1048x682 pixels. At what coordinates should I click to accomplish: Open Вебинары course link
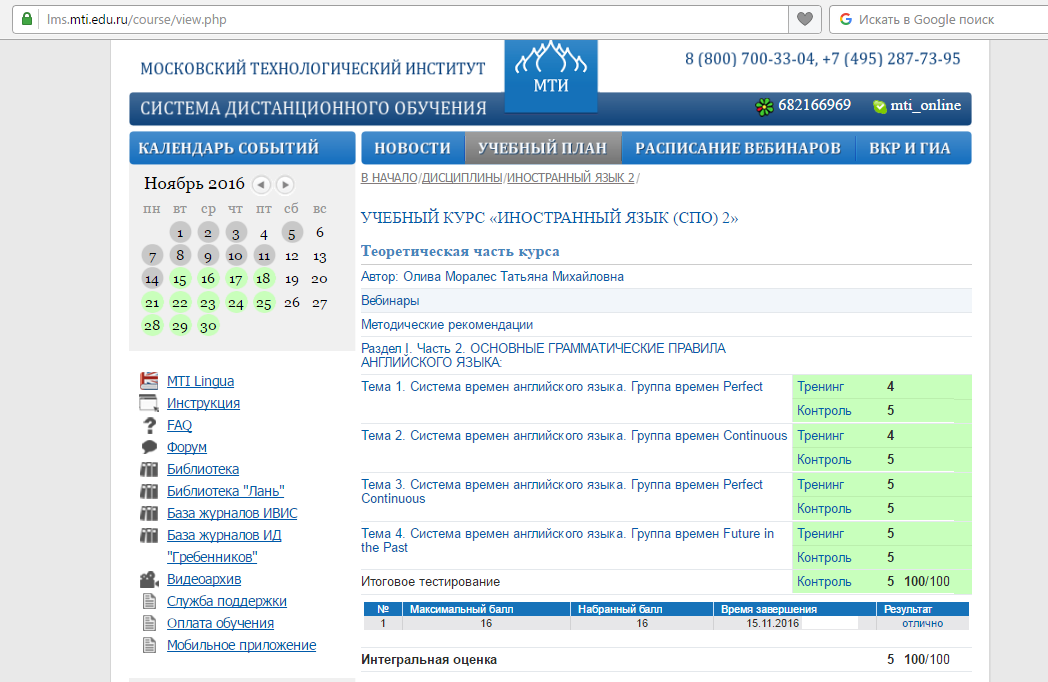coord(390,301)
